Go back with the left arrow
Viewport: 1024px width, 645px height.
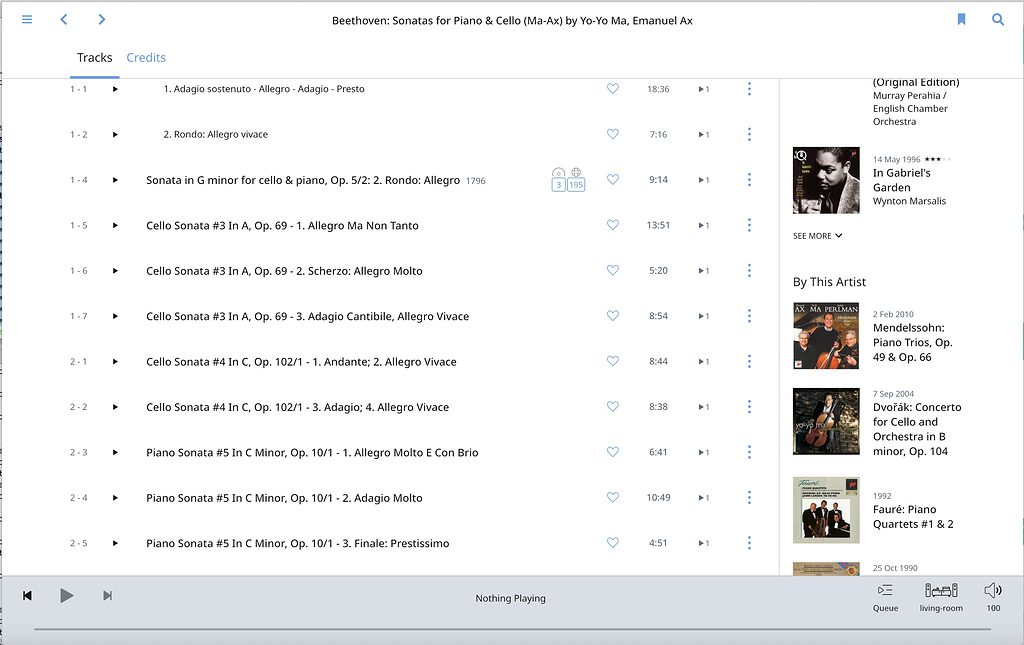click(x=64, y=20)
